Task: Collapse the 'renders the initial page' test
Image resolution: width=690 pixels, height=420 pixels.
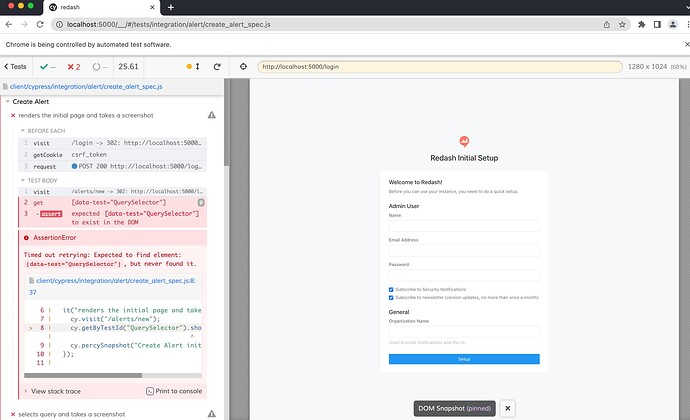Action: point(86,115)
